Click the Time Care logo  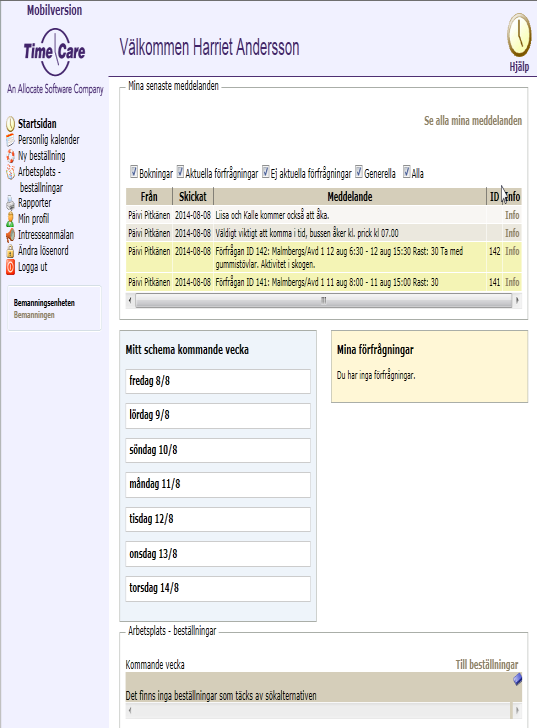pos(55,52)
